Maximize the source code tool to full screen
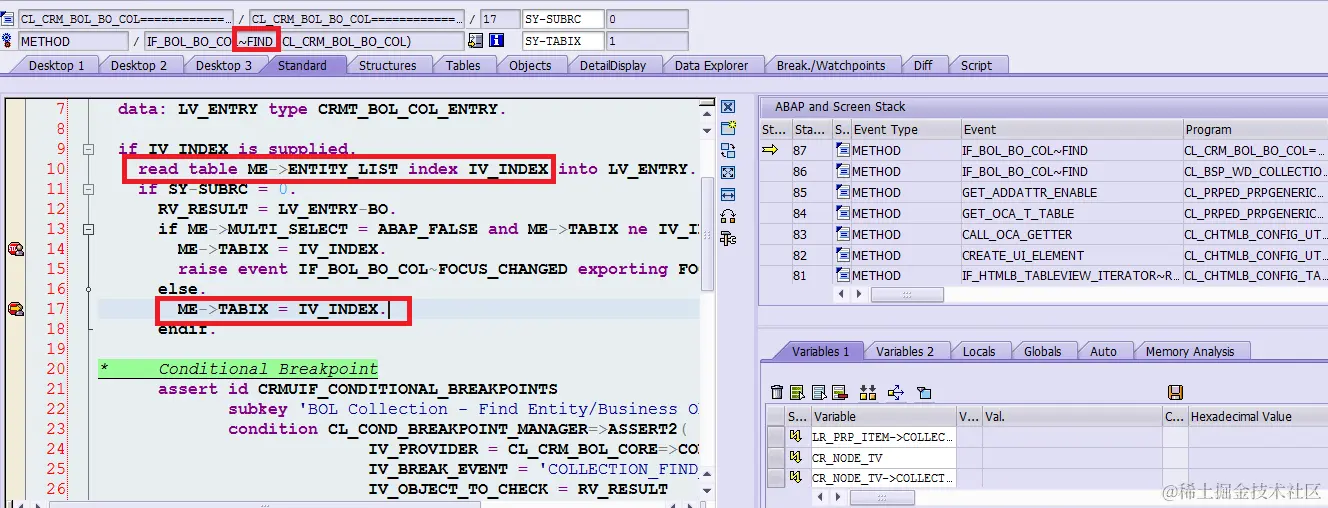This screenshot has width=1328, height=508. (x=728, y=172)
